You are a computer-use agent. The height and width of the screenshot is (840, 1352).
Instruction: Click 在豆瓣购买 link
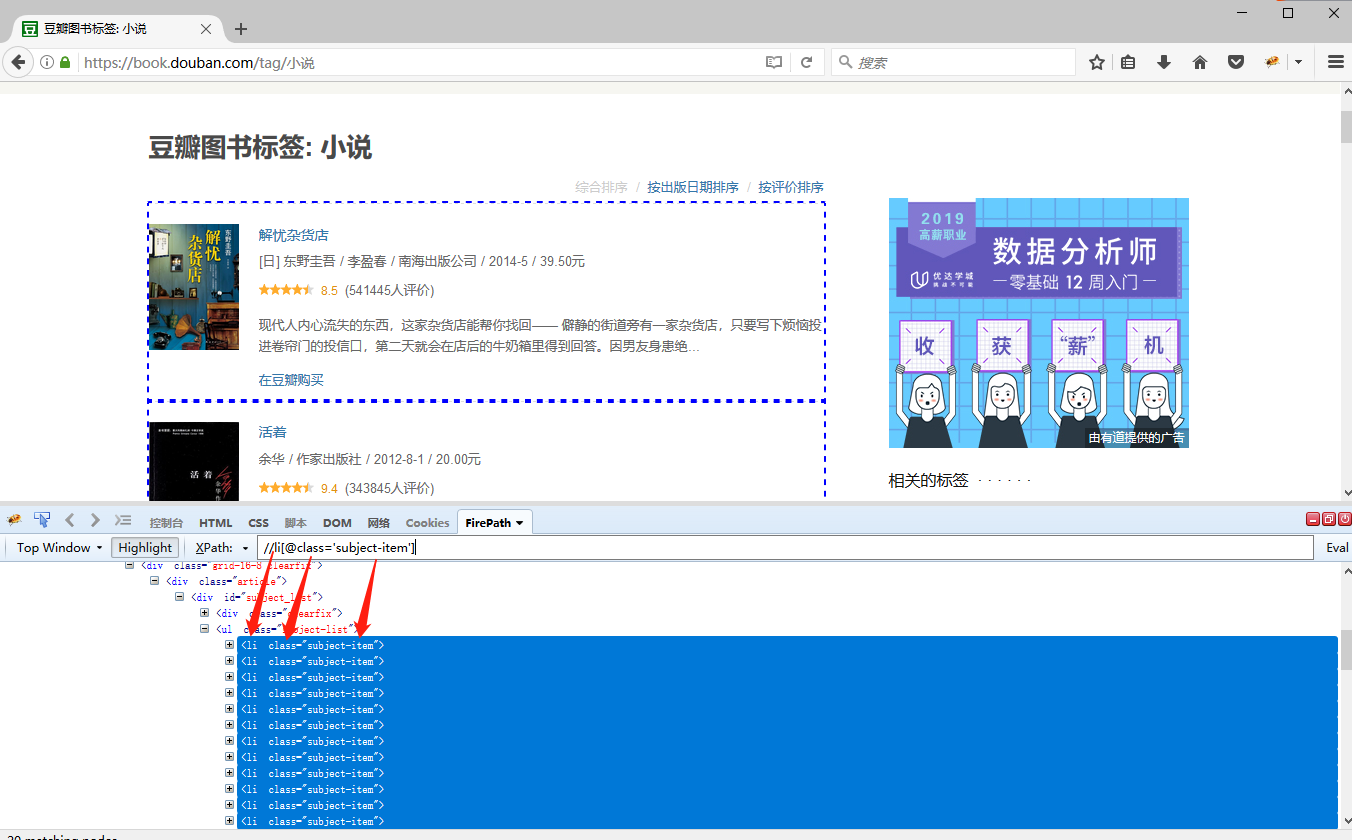(291, 380)
